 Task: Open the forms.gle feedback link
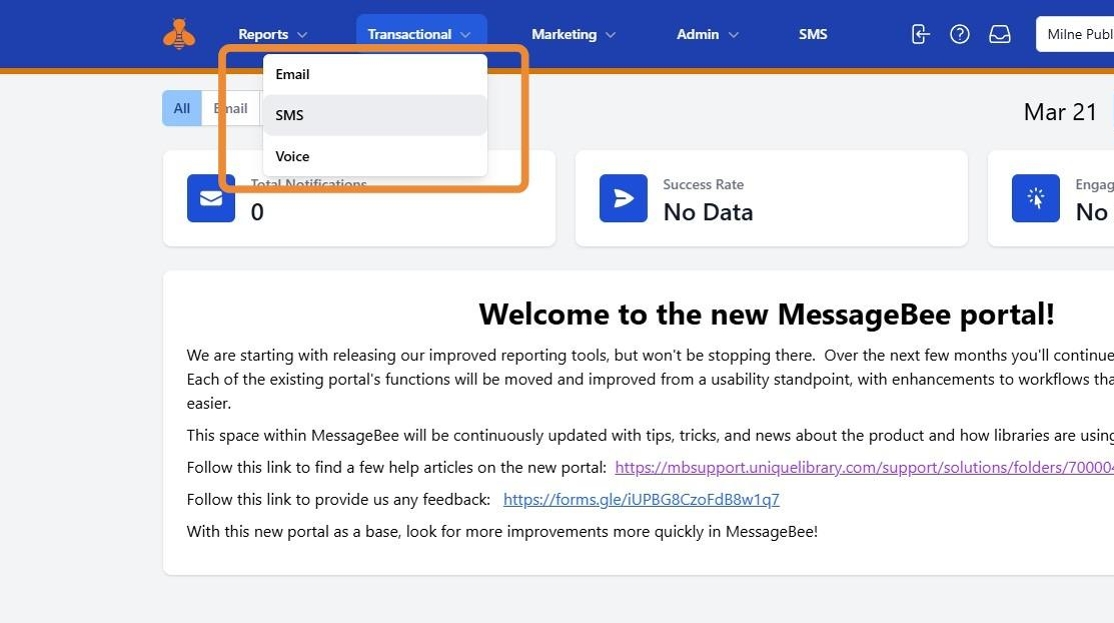pos(641,499)
